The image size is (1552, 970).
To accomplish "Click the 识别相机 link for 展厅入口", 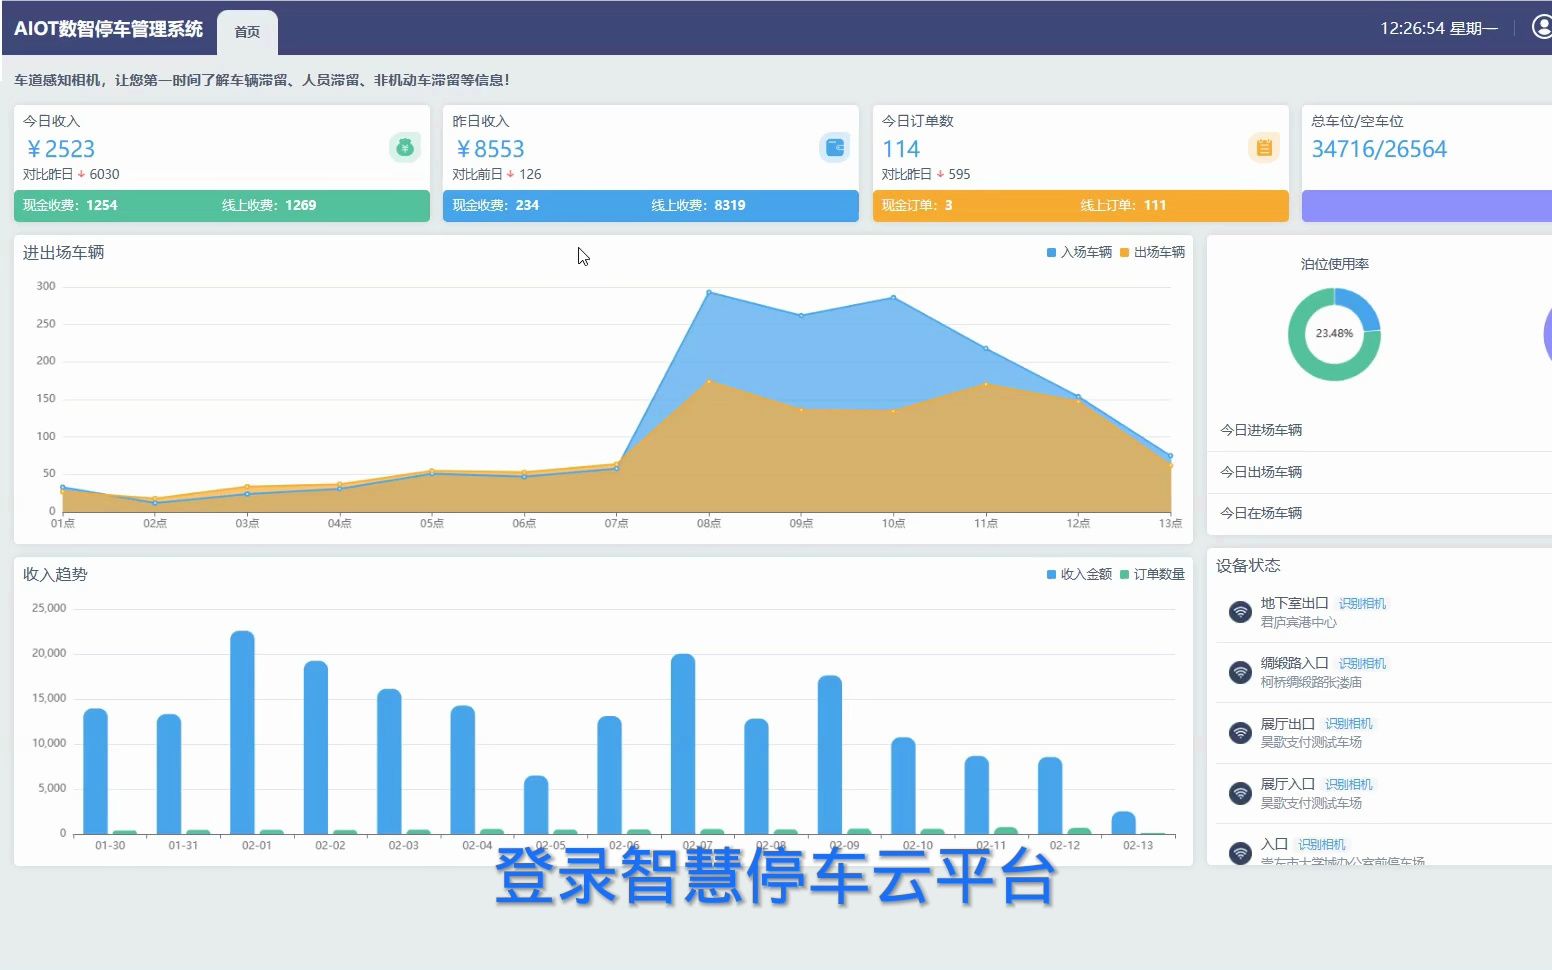I will coord(1348,783).
